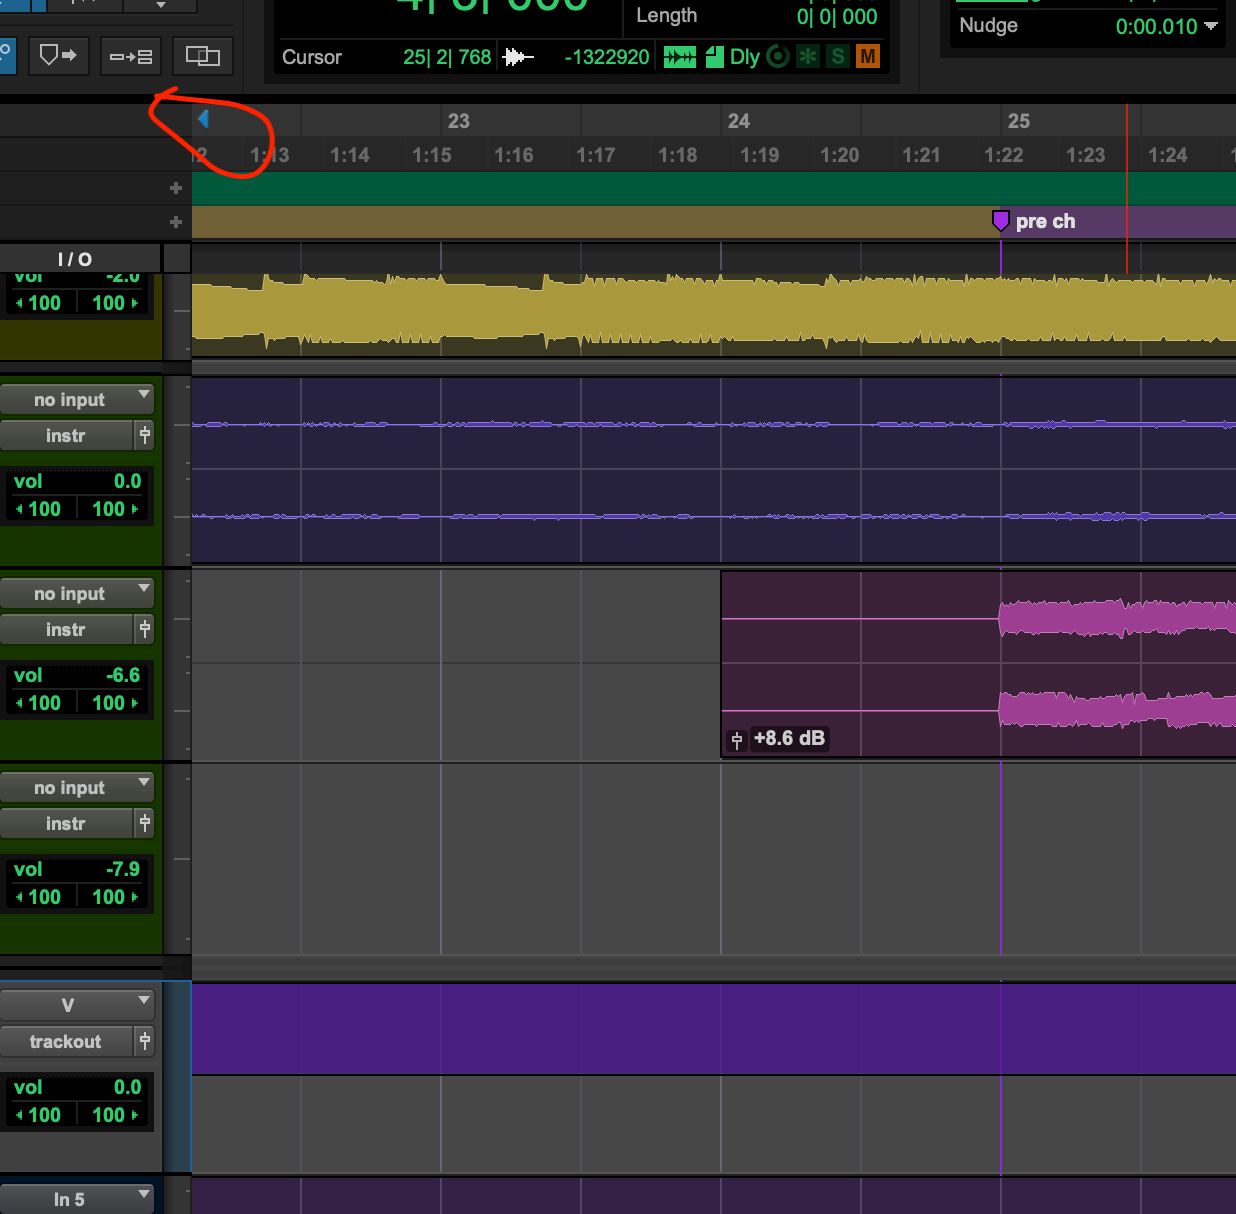
Task: Toggle the Link Track and Edit Selection button
Action: 131,56
